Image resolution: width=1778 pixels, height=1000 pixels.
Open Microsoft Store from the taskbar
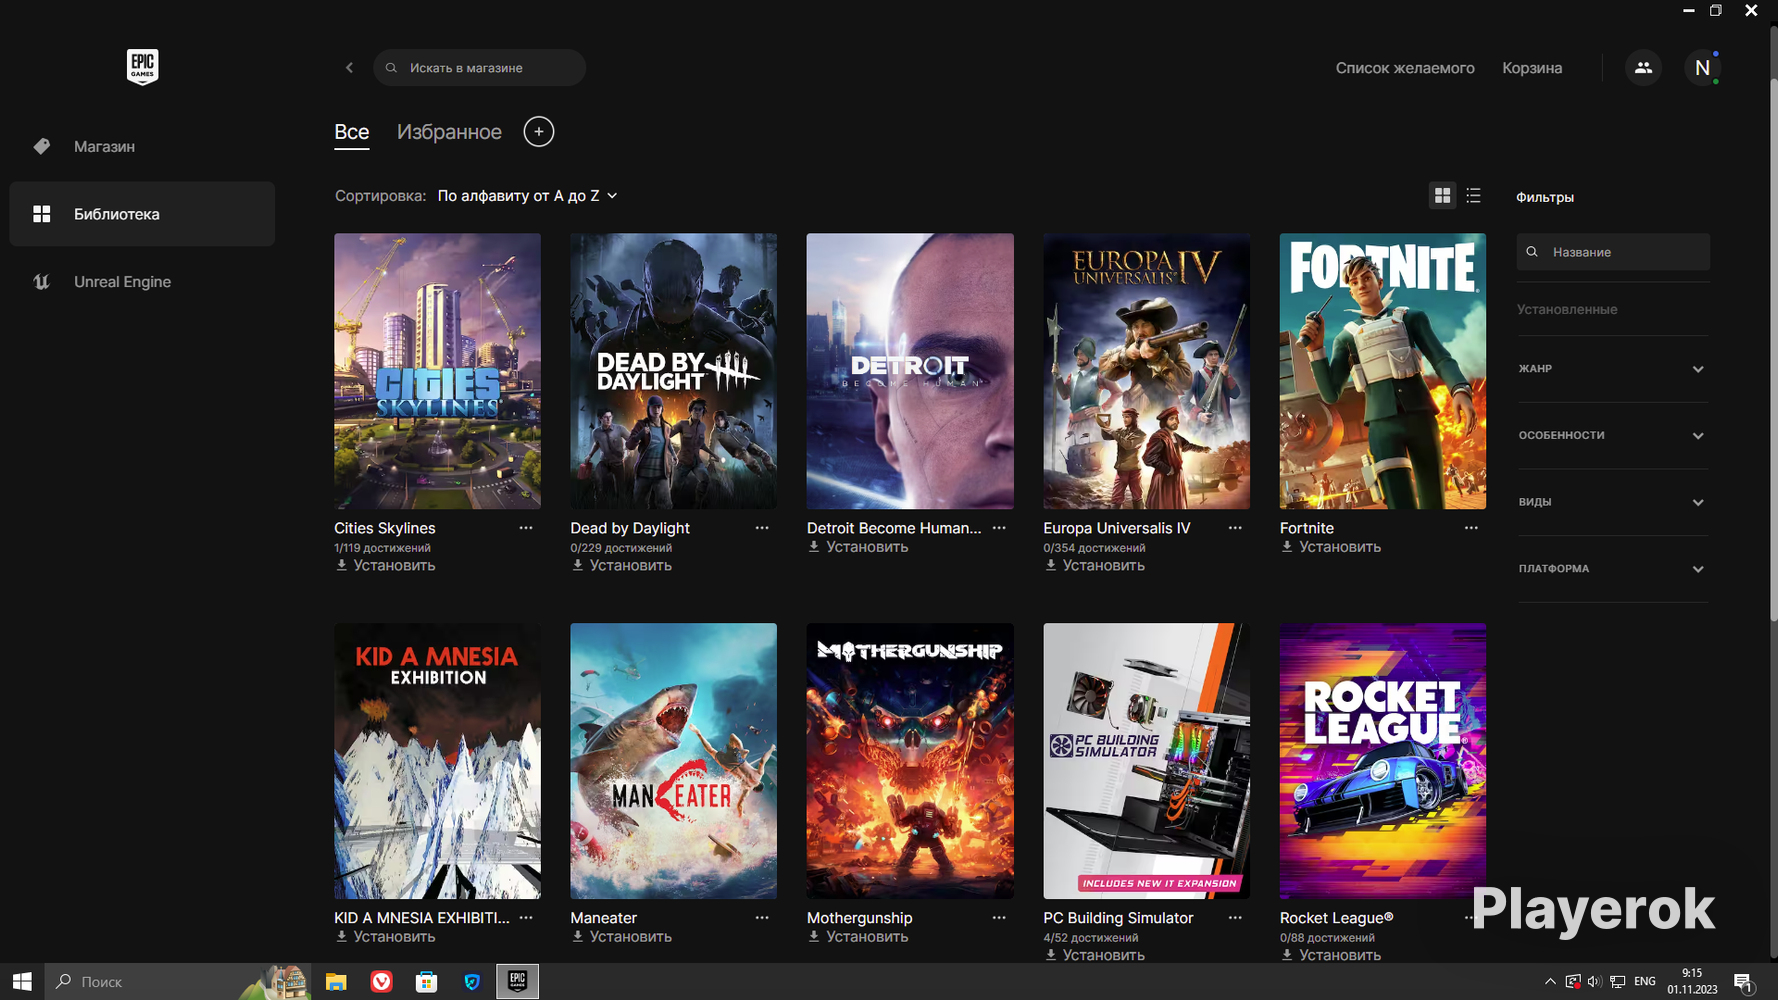(x=427, y=982)
